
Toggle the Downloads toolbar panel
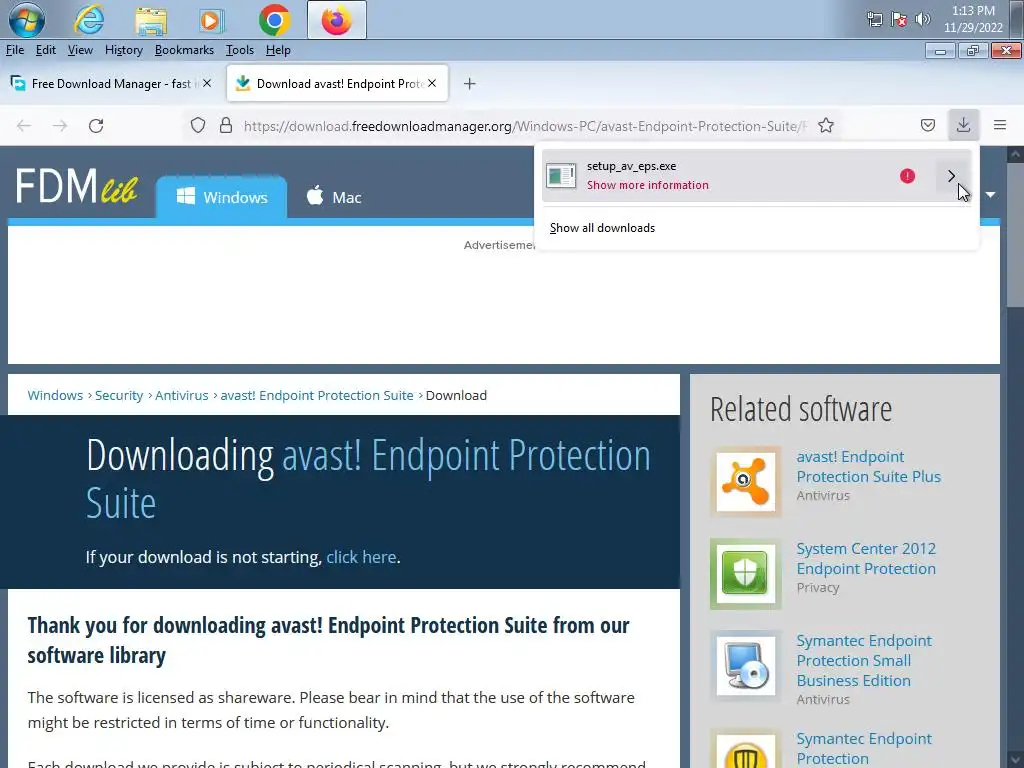(963, 125)
